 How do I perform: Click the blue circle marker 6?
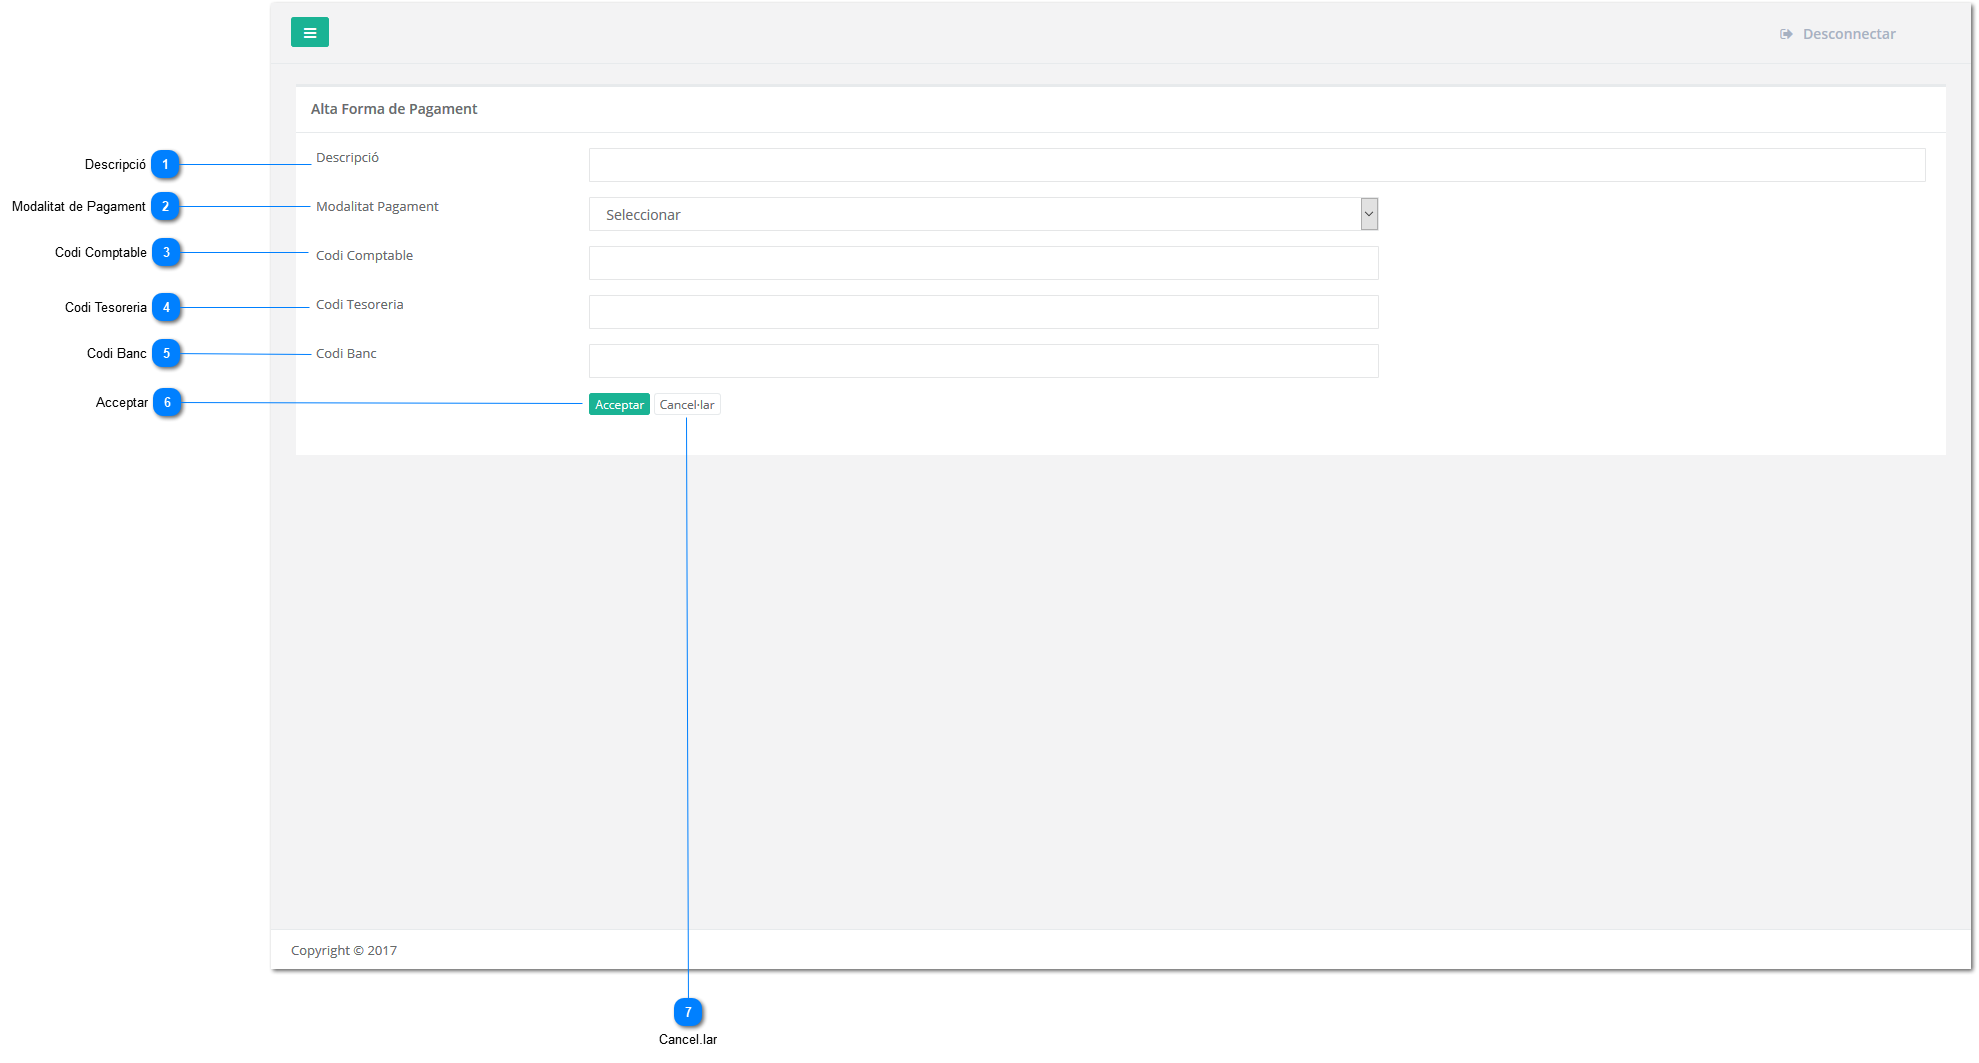[x=168, y=403]
